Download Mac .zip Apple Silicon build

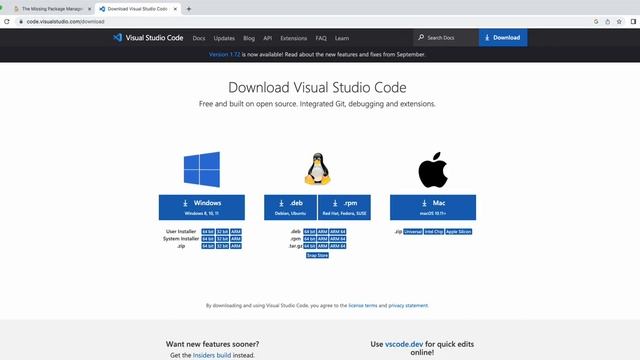pos(458,231)
